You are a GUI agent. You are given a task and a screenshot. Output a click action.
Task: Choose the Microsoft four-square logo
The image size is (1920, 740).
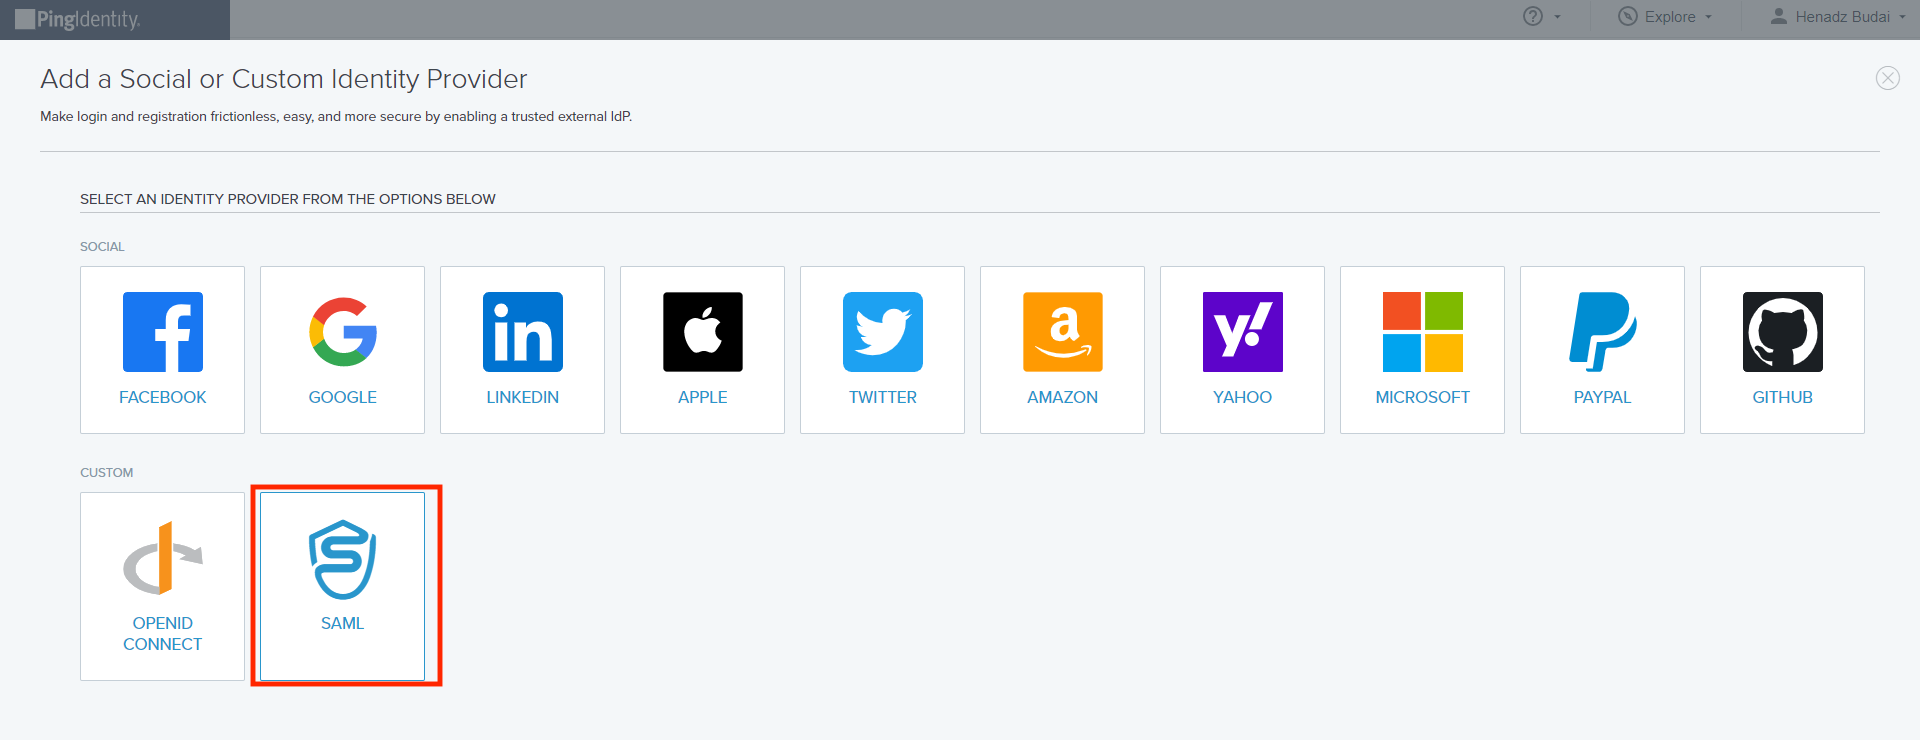(x=1422, y=332)
